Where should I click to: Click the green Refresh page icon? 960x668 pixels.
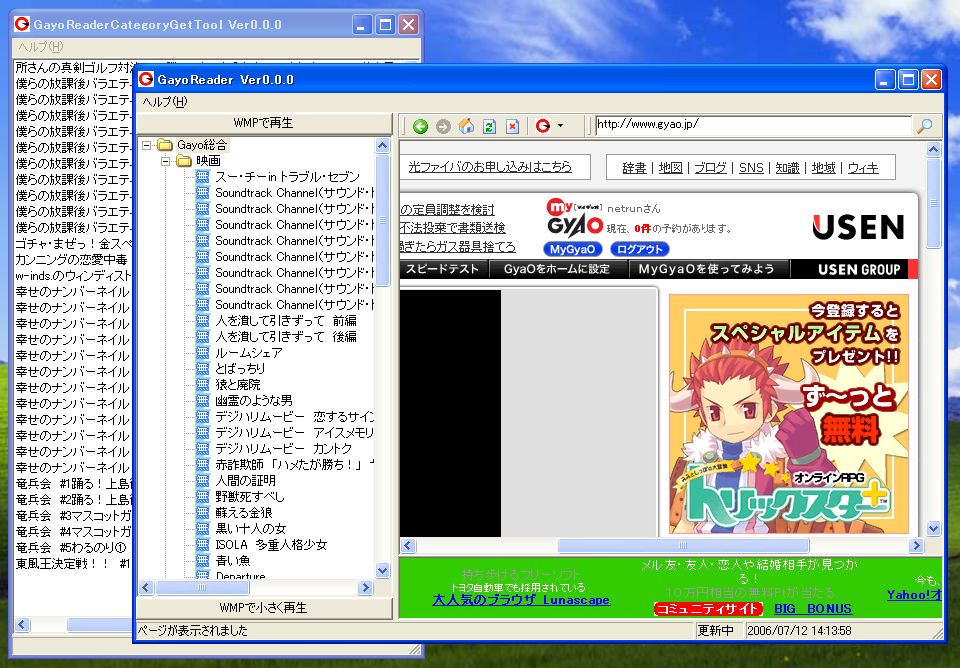tap(489, 126)
